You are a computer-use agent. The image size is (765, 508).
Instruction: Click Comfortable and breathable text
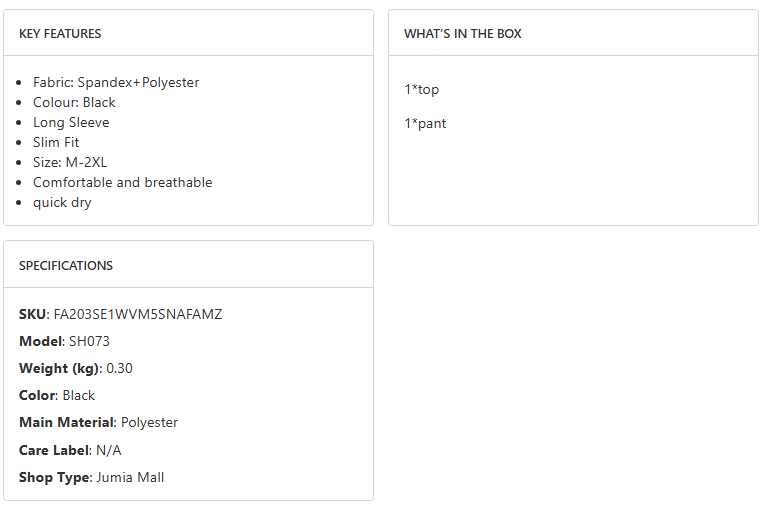click(x=122, y=183)
